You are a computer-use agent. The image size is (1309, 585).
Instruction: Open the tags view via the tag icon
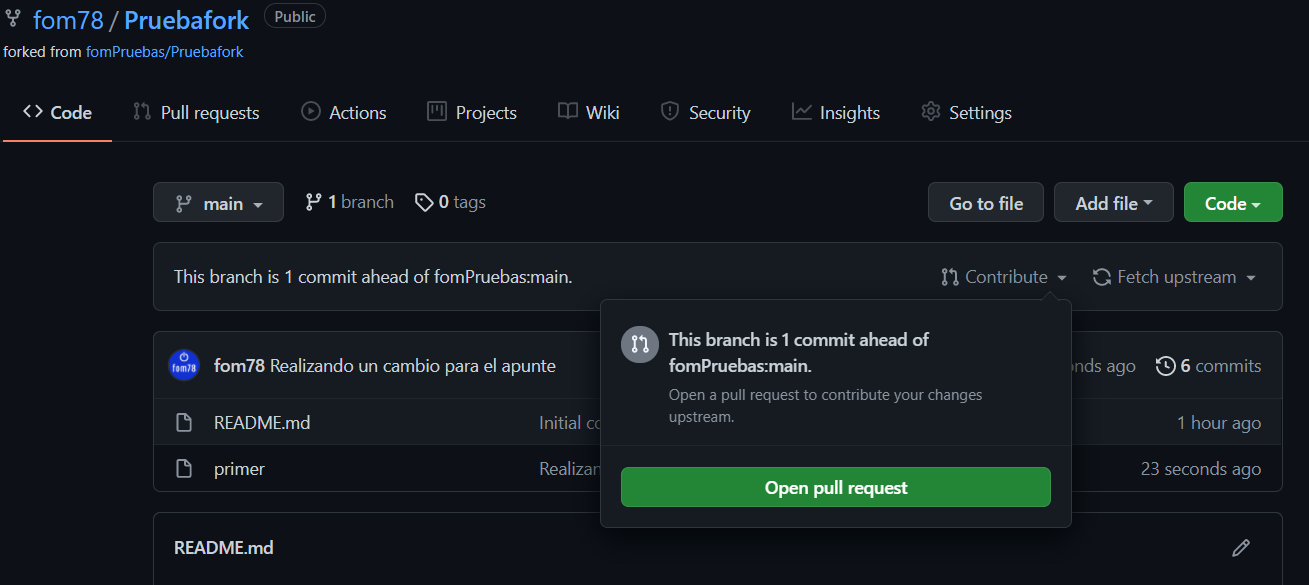423,201
